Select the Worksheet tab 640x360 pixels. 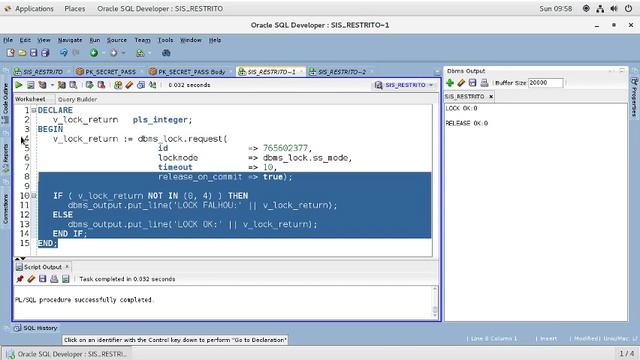(30, 99)
